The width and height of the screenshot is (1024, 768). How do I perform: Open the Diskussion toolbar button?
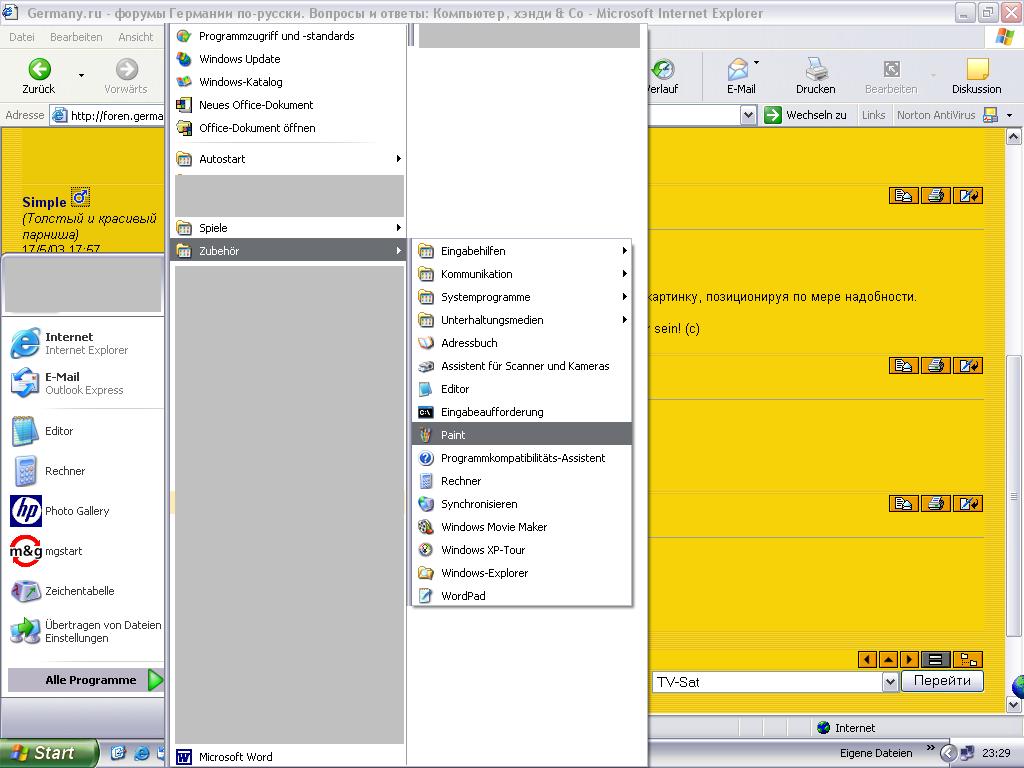pyautogui.click(x=976, y=75)
